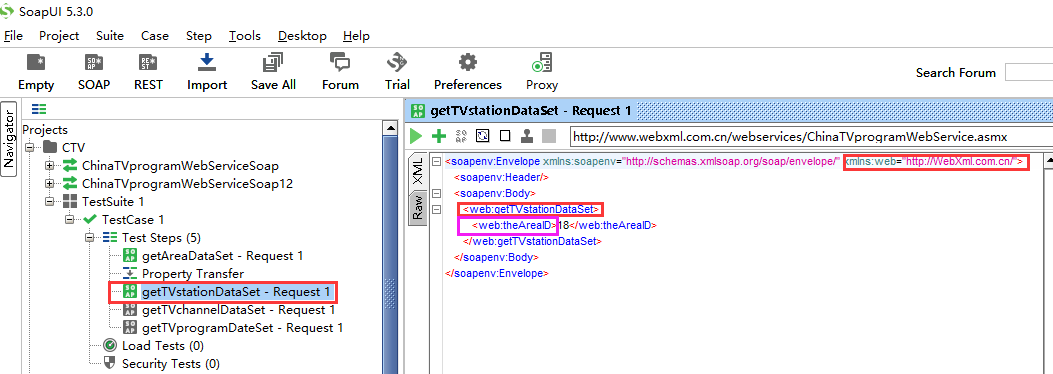Viewport: 1053px width, 374px height.
Task: Open Preferences gear icon
Action: tap(467, 63)
